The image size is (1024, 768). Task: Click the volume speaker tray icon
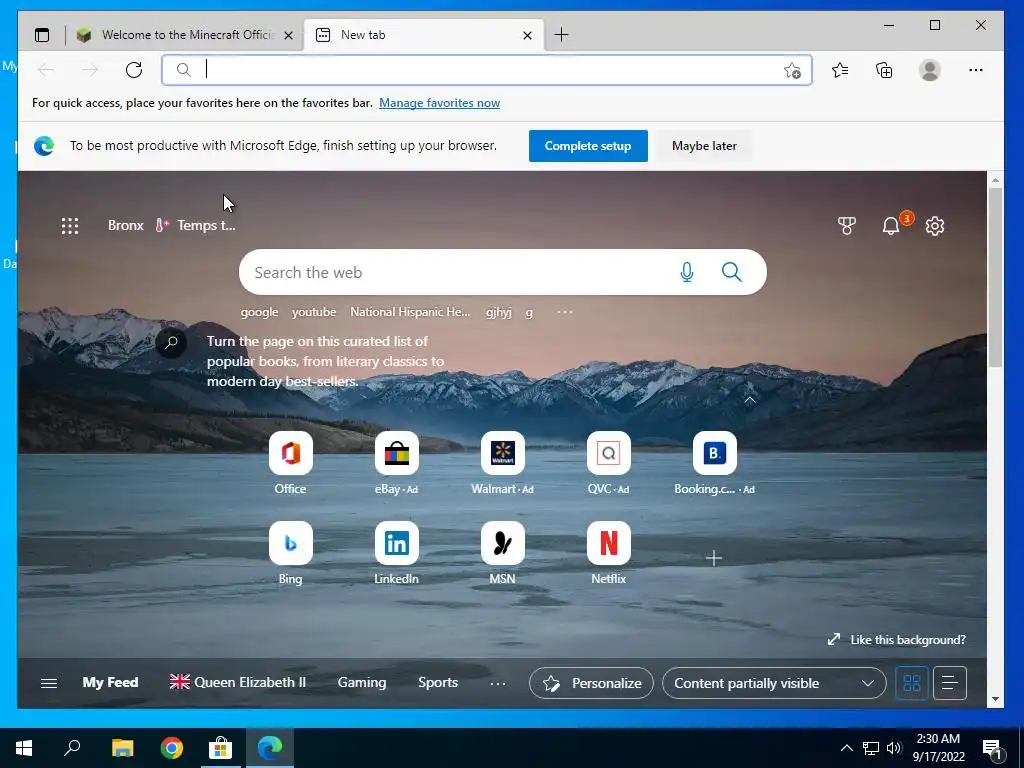894,748
